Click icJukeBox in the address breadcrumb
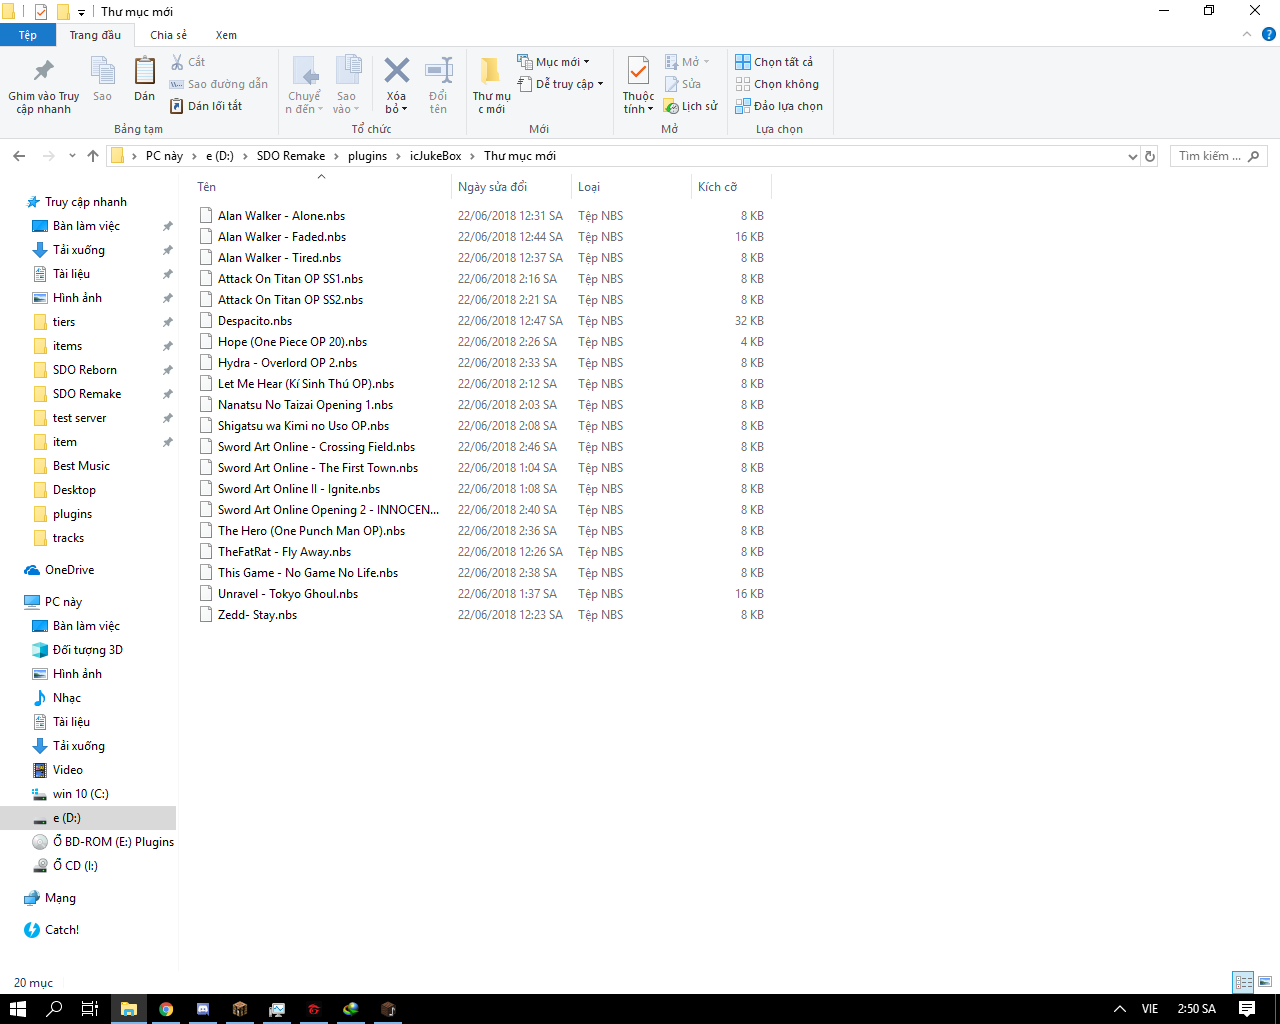Viewport: 1280px width, 1024px height. [x=435, y=156]
